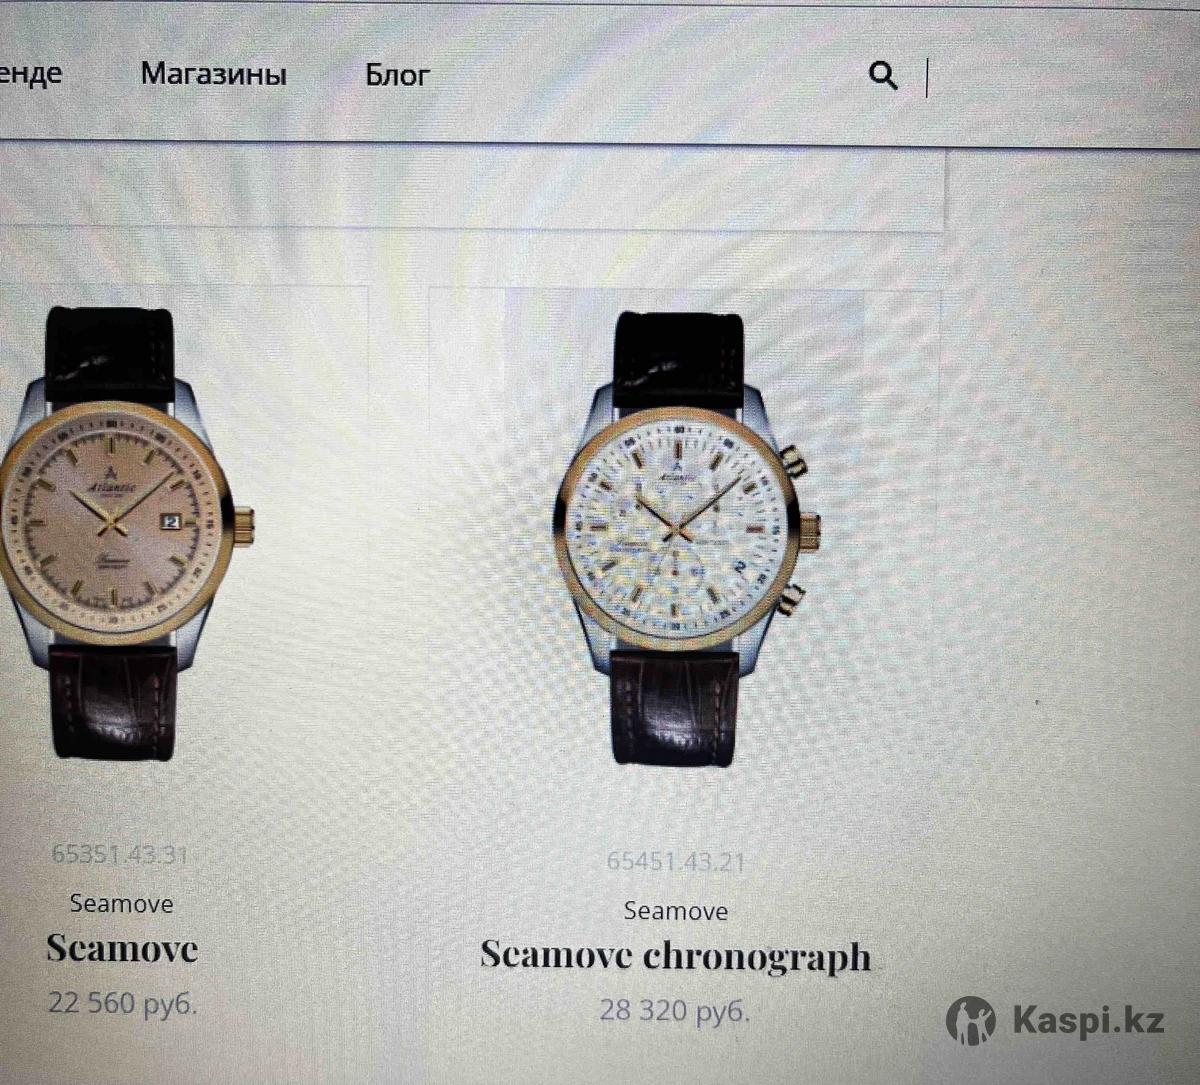Open the Магазины menu item
Viewport: 1200px width, 1085px height.
coord(213,74)
